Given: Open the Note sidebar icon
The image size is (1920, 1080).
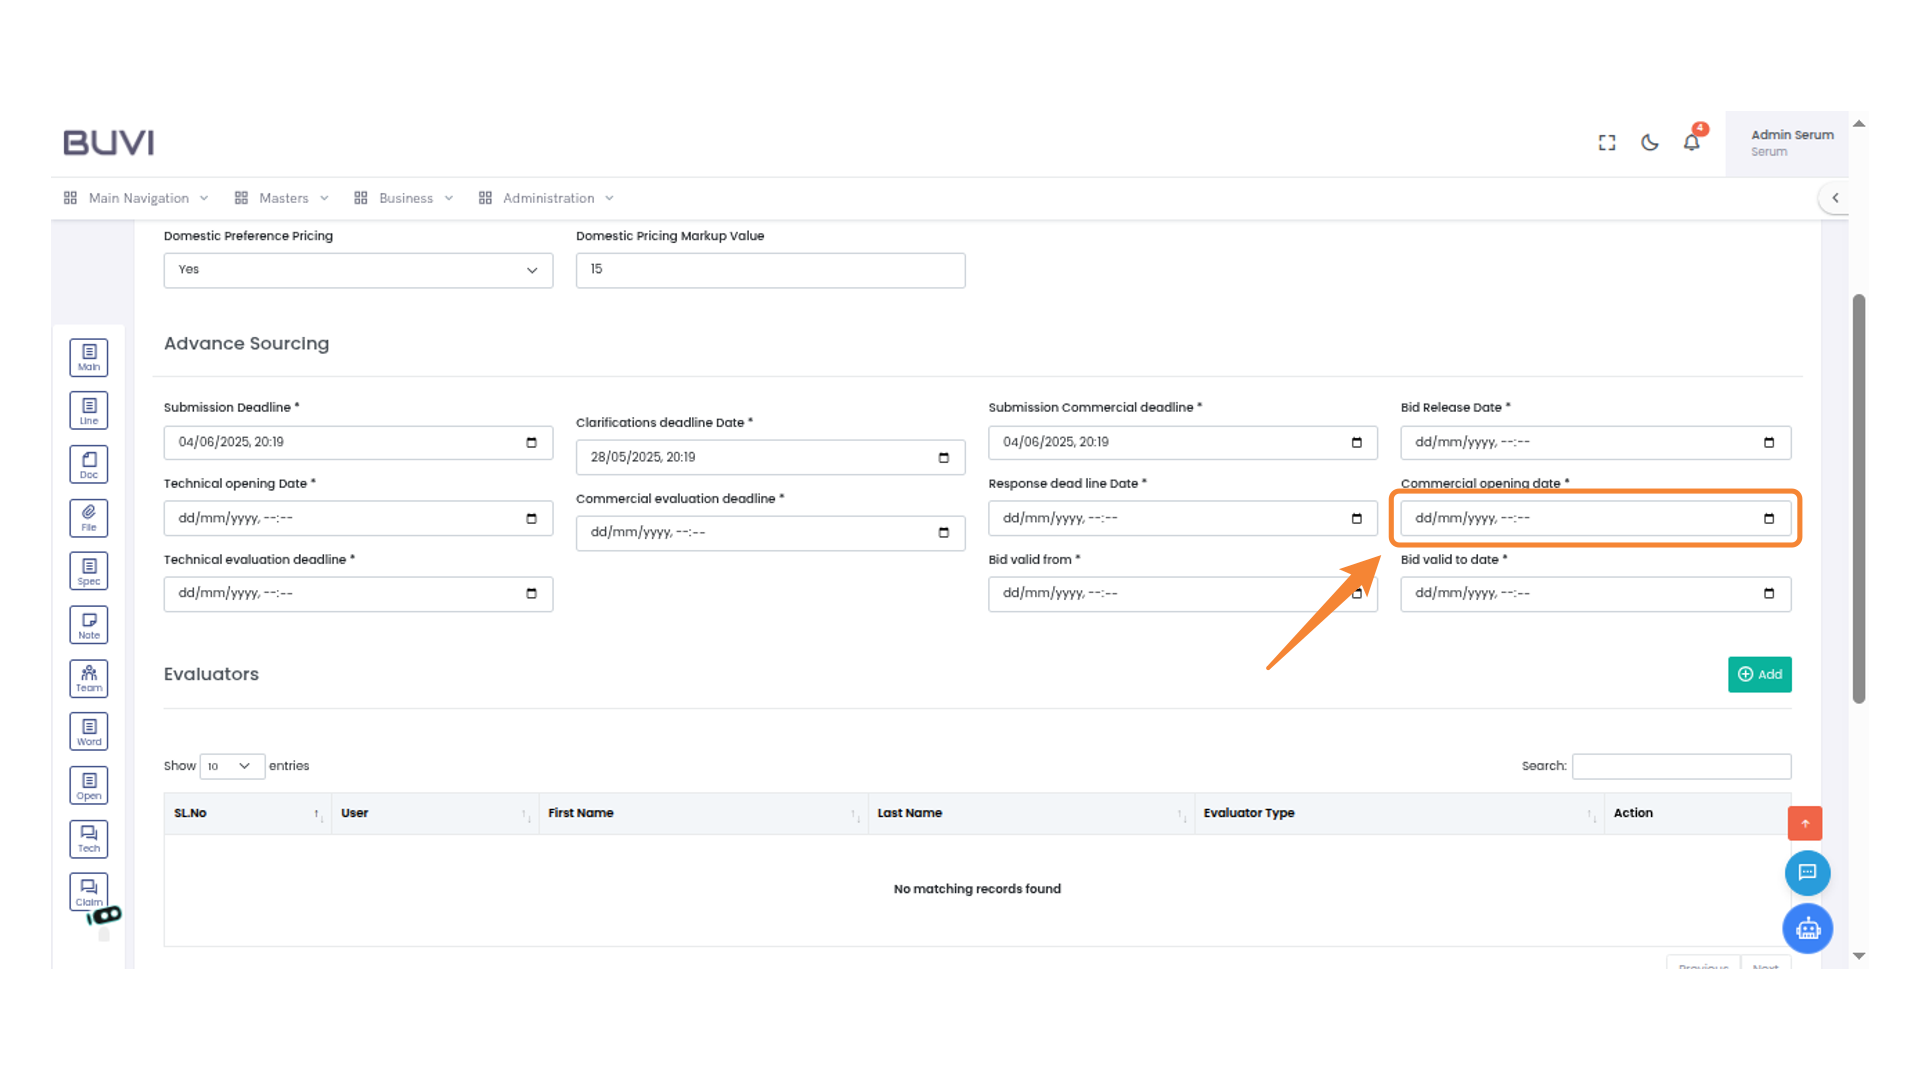Looking at the screenshot, I should 89,625.
